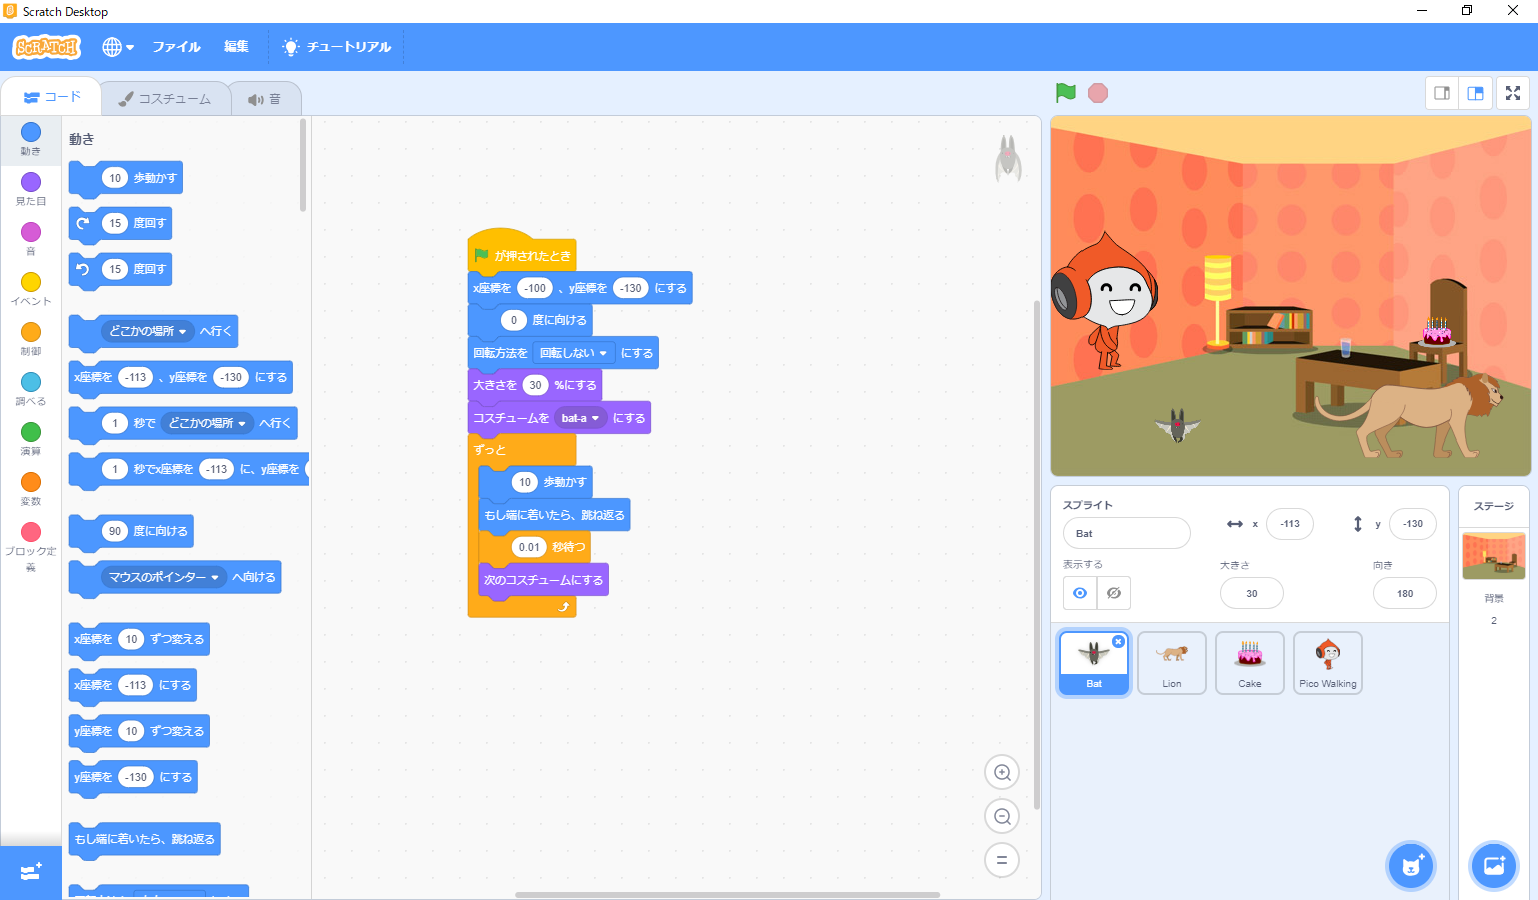The image size is (1538, 900).
Task: Select the purple 見た目 category circle
Action: [x=31, y=182]
